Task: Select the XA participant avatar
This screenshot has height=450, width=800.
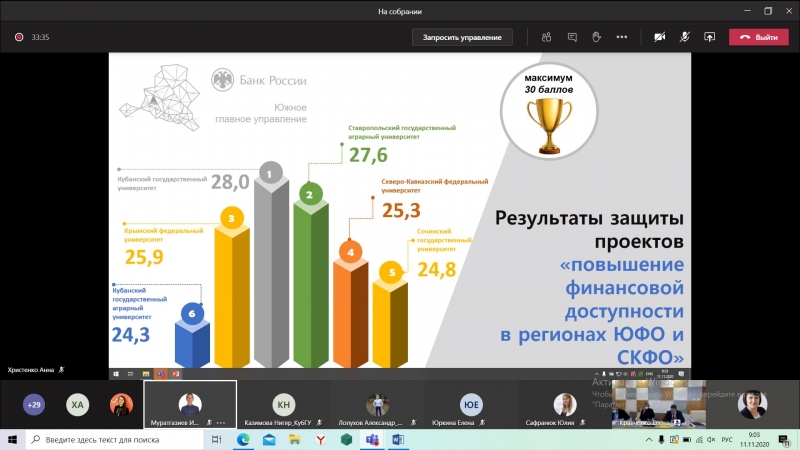Action: pyautogui.click(x=78, y=405)
